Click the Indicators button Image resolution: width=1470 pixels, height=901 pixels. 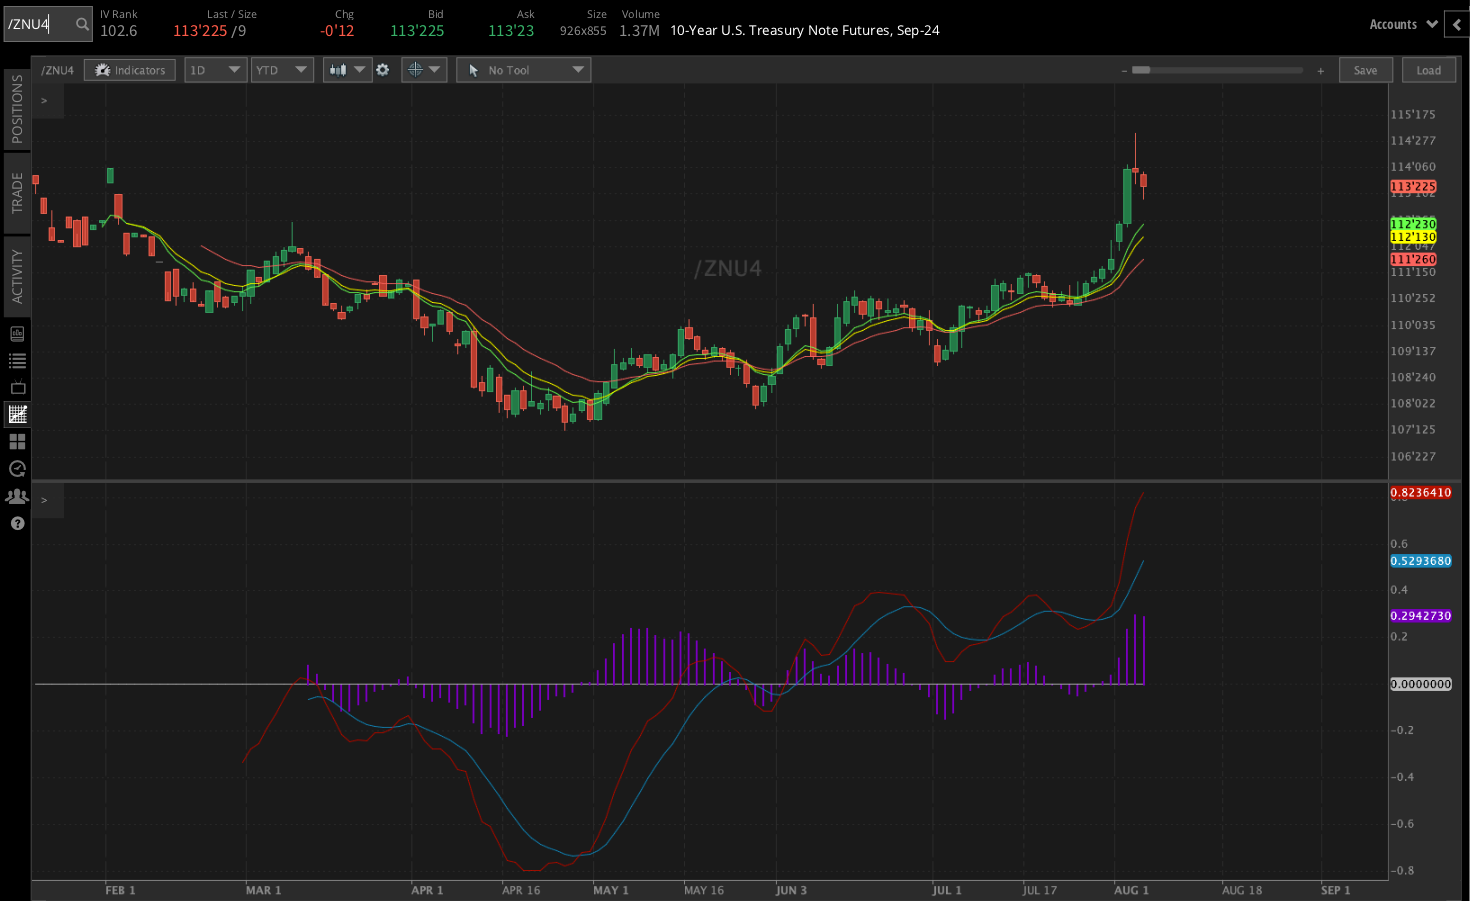(x=130, y=70)
